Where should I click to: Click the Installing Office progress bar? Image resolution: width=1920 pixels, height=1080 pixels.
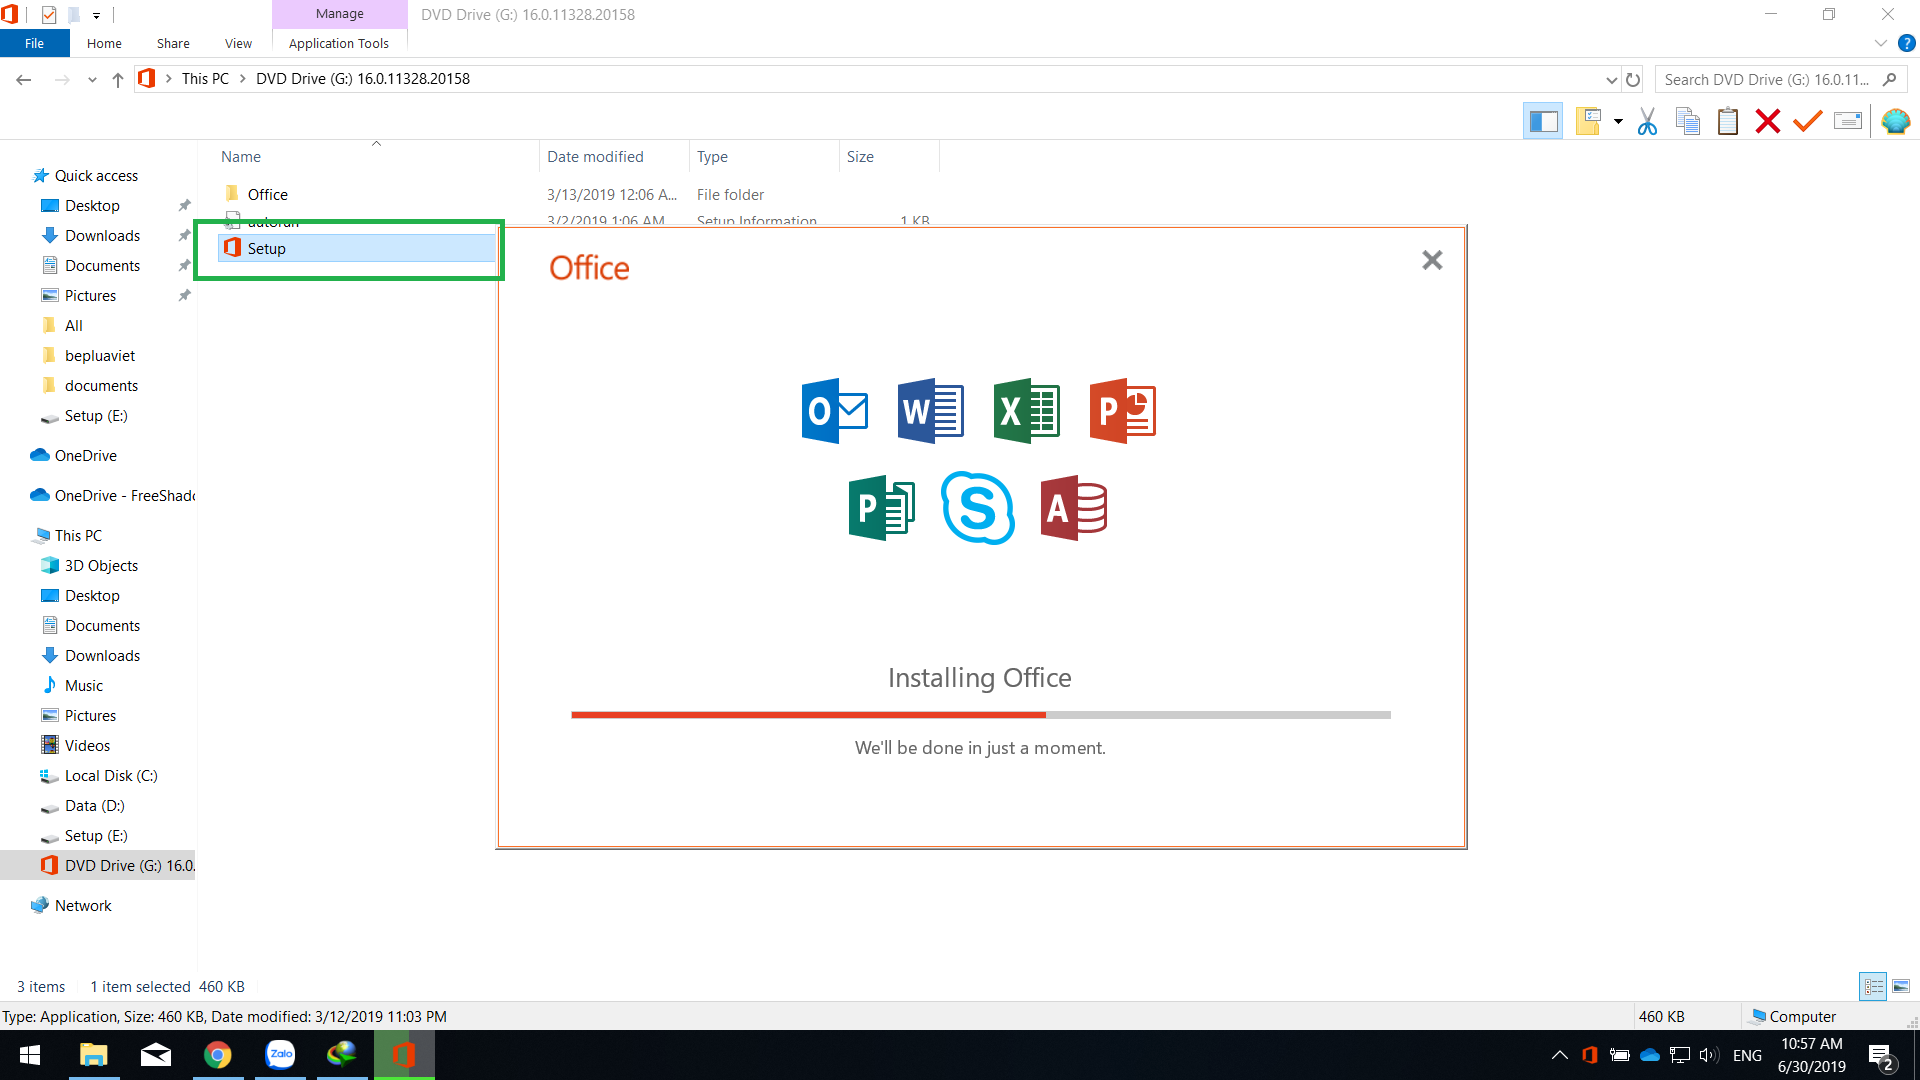point(980,715)
